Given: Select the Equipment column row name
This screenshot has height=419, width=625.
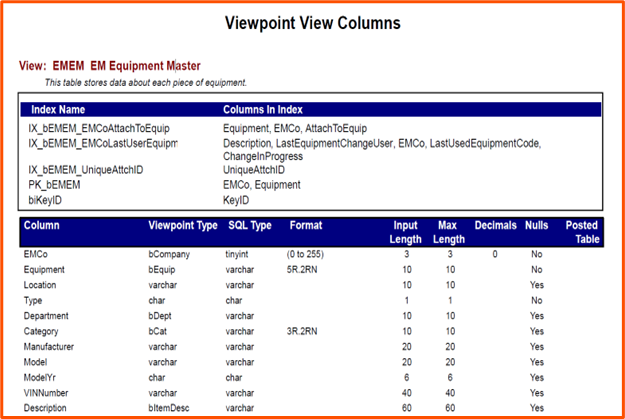Looking at the screenshot, I should point(44,269).
